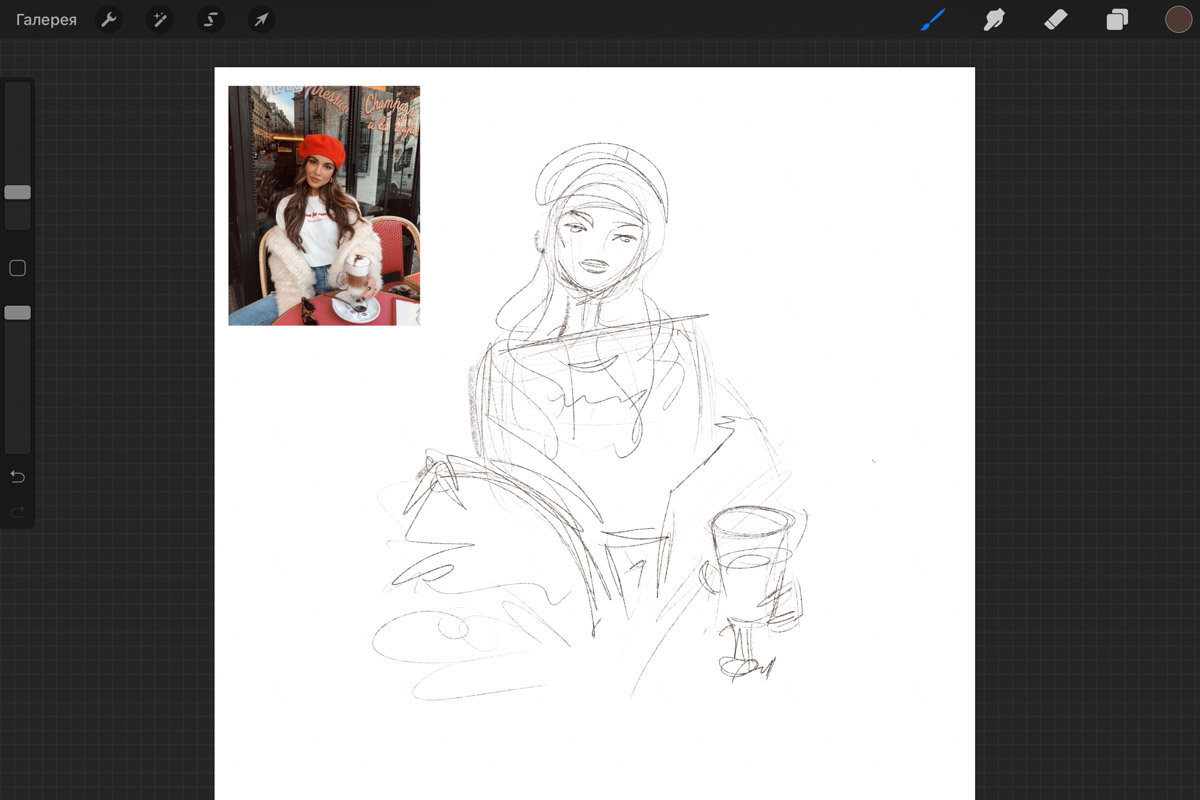Tap the Undo arrow in sidebar
The image size is (1200, 800).
coord(17,477)
